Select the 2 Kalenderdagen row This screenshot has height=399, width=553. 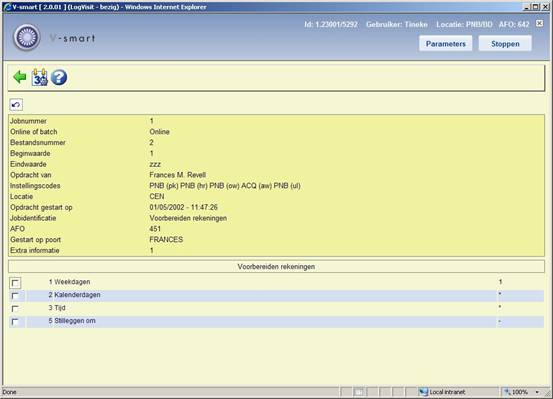[x=276, y=295]
